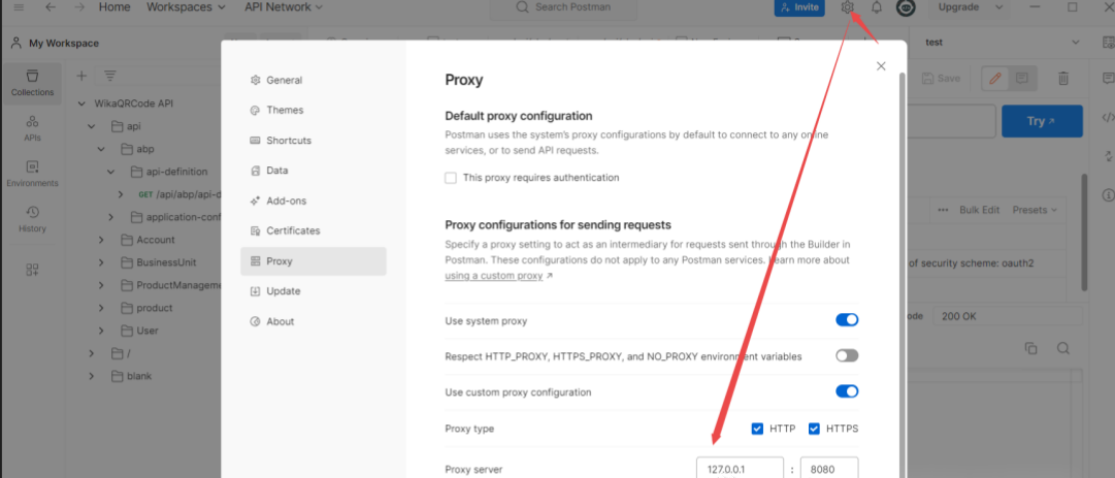Click the copy icon in response area
The height and width of the screenshot is (478, 1115).
click(1031, 349)
